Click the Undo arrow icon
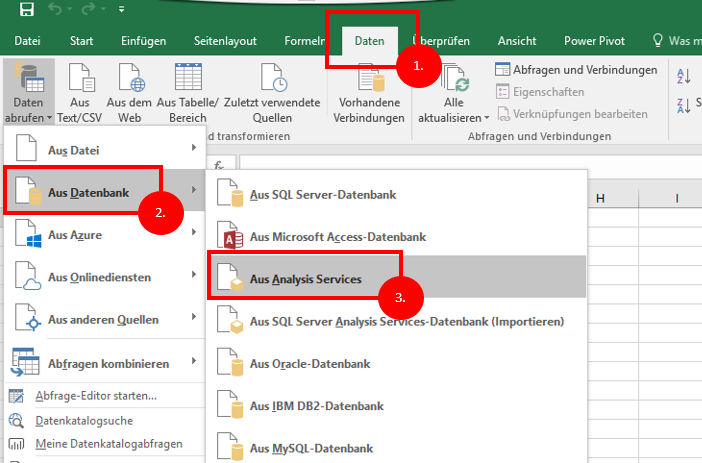Image resolution: width=702 pixels, height=463 pixels. pyautogui.click(x=55, y=9)
